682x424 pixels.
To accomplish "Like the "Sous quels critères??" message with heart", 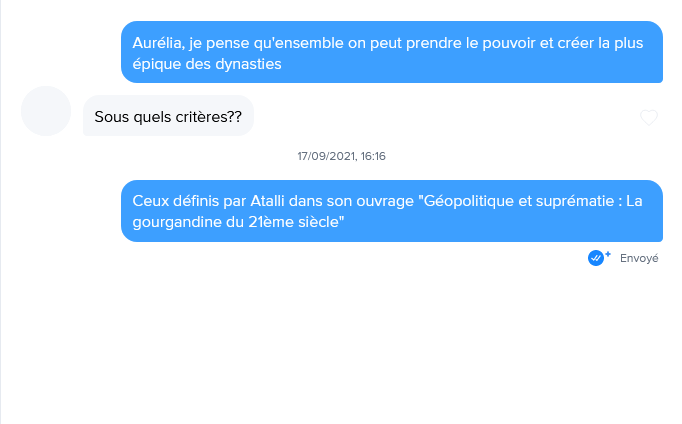I will coord(649,117).
